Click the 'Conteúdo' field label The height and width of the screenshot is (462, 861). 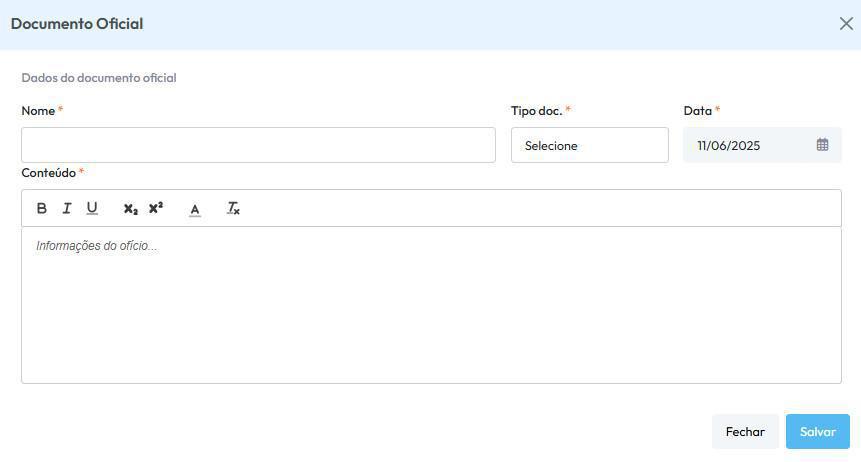point(48,172)
